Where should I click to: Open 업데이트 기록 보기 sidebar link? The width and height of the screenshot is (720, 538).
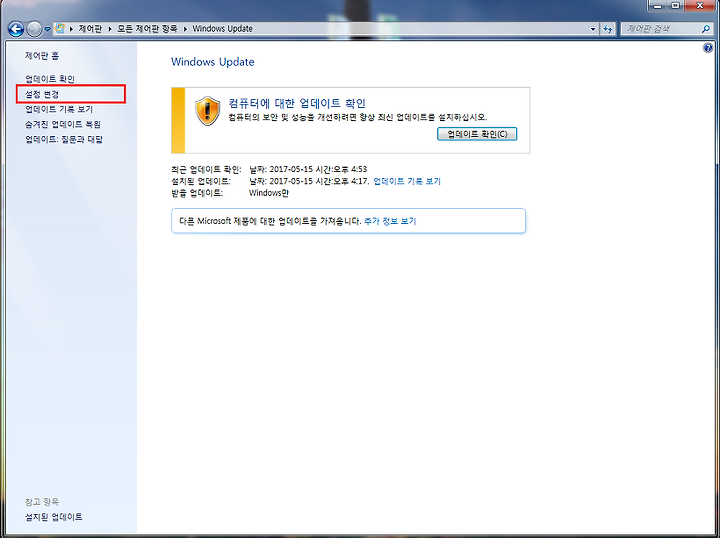tap(59, 109)
